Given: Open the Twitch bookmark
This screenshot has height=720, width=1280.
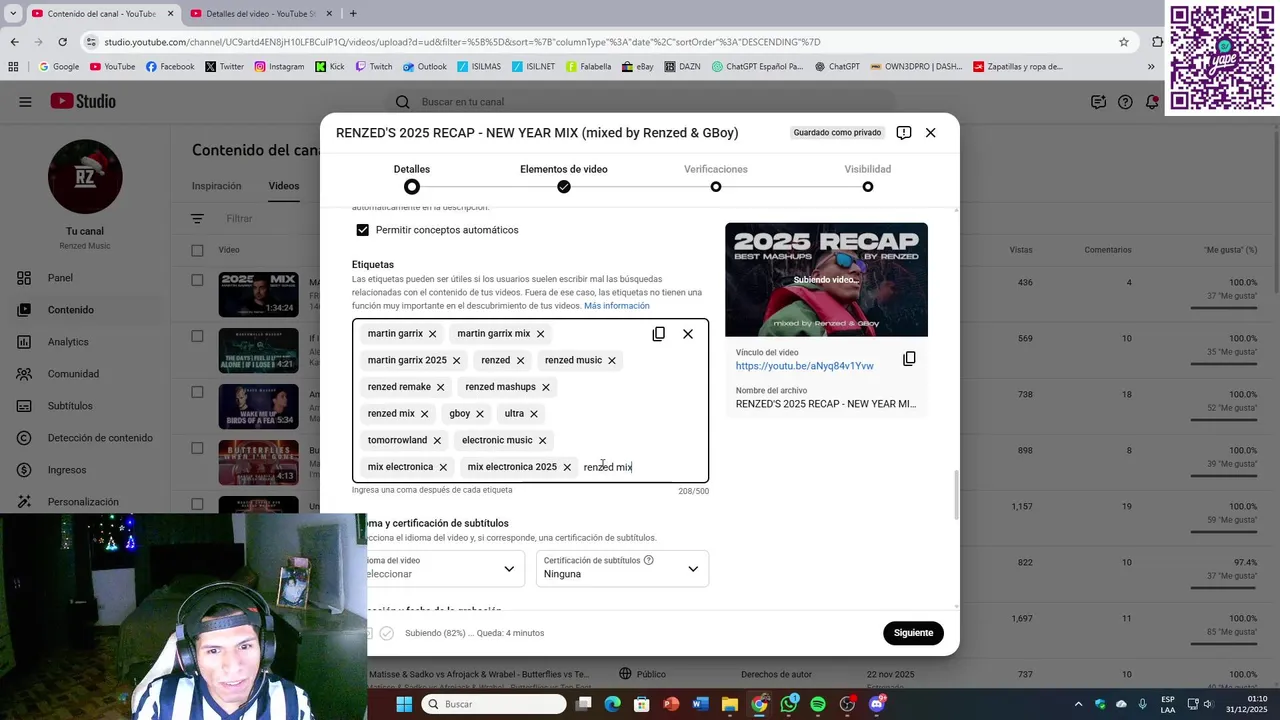Looking at the screenshot, I should point(373,67).
